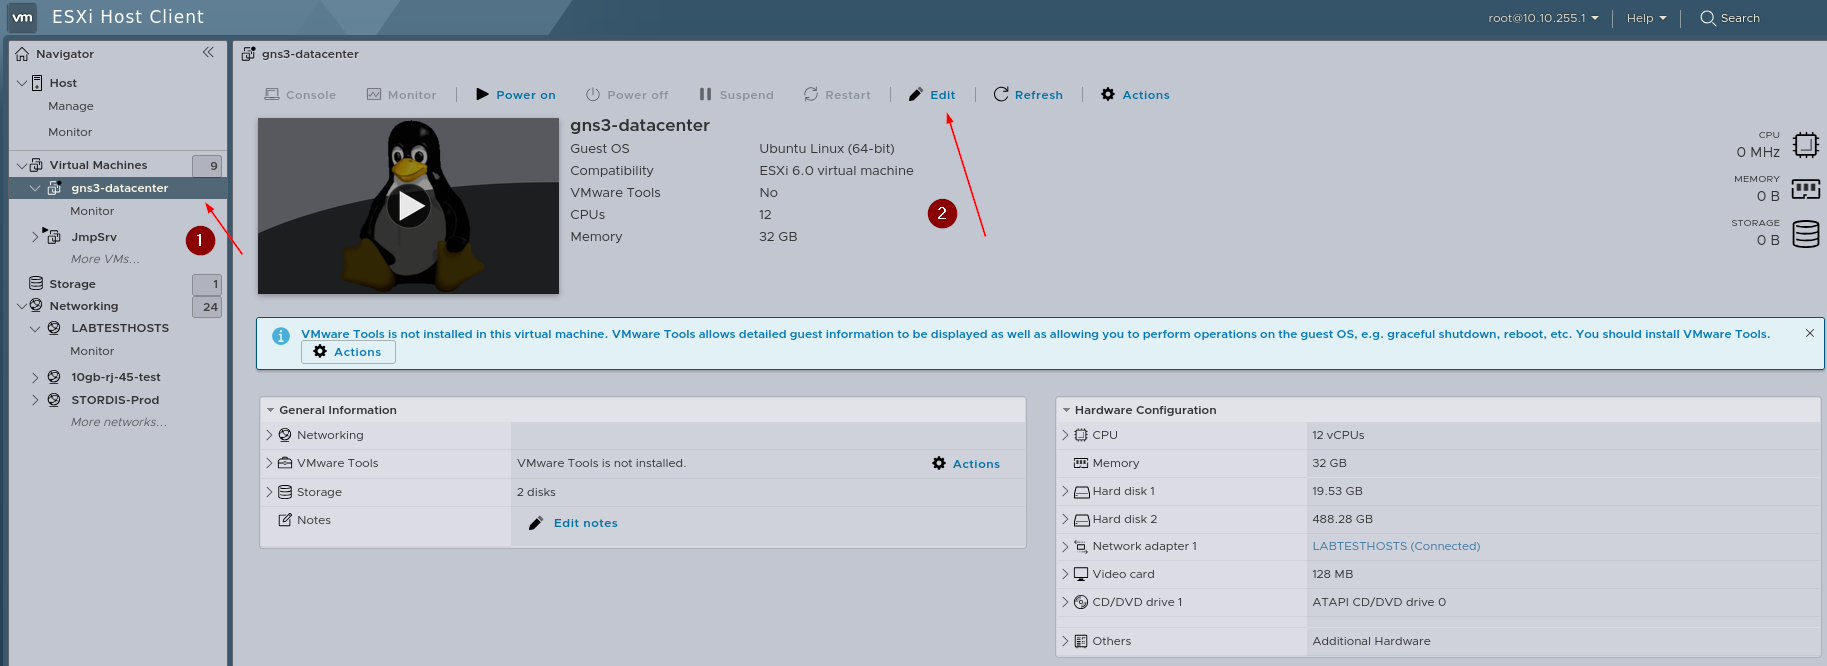
Task: Collapse the General Information panel
Action: pos(270,410)
